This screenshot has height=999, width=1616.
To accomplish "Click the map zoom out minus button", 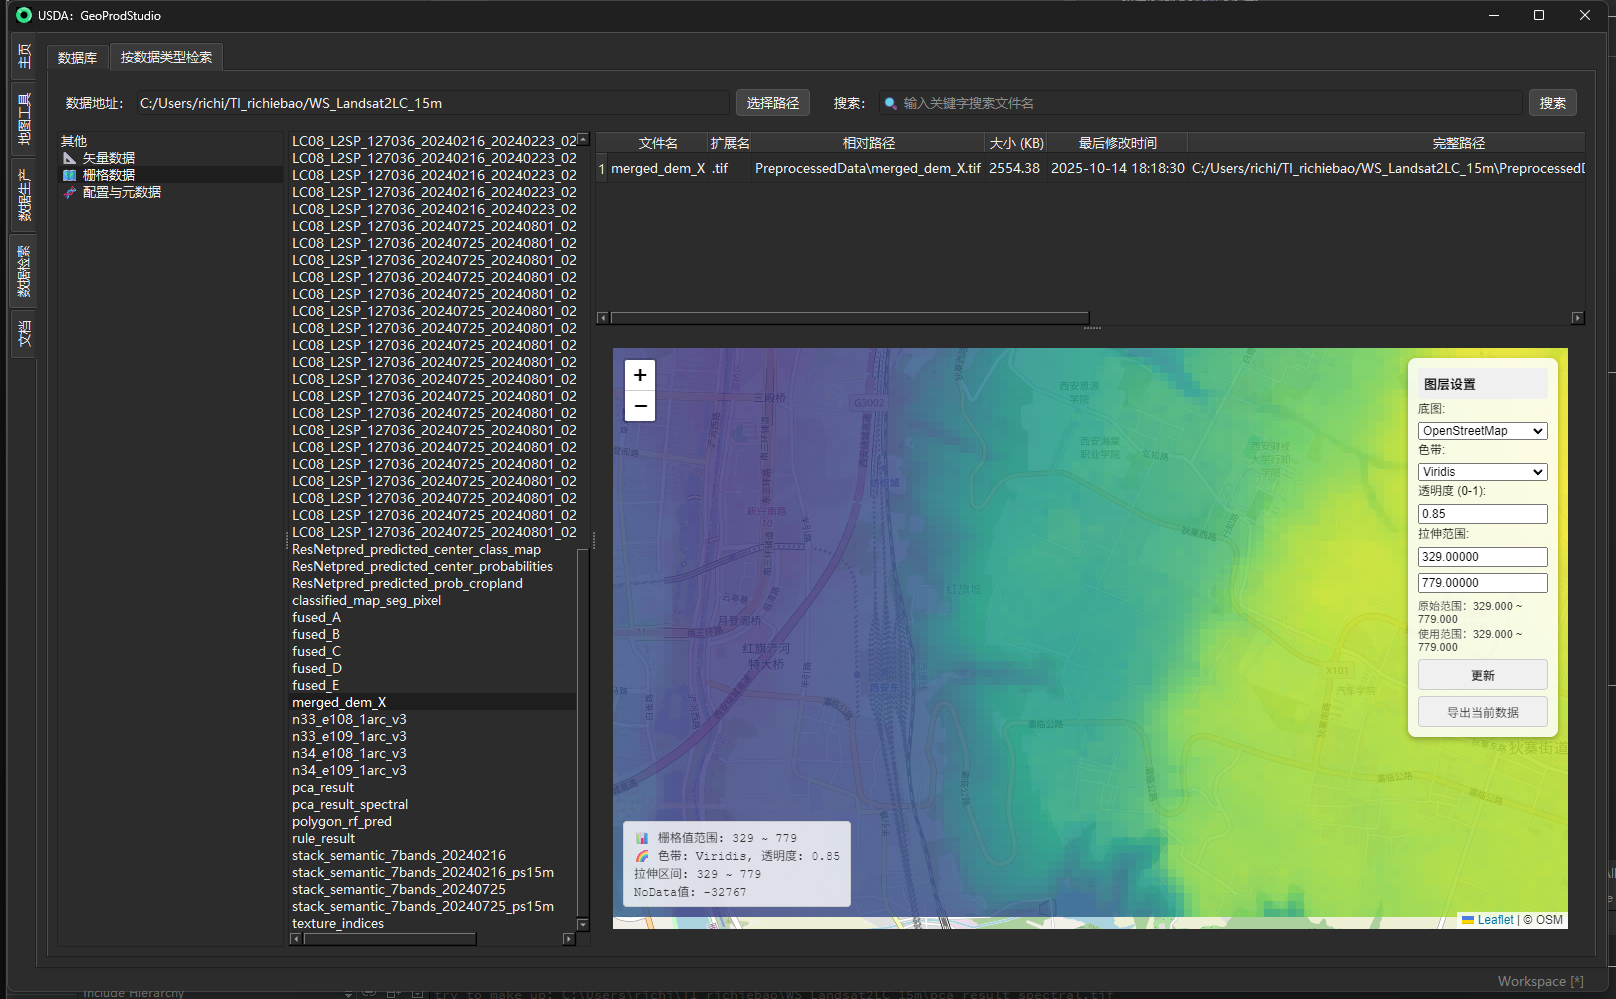I will click(x=640, y=406).
